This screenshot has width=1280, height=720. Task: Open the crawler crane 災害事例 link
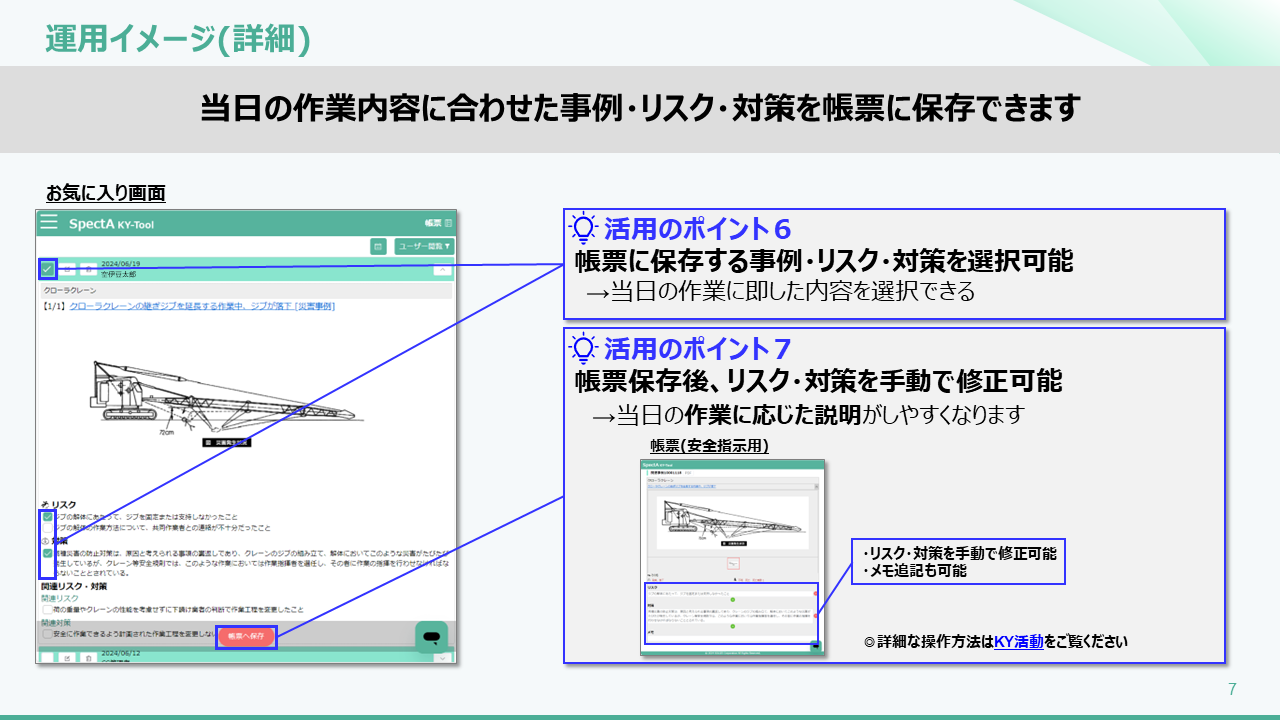(x=202, y=306)
